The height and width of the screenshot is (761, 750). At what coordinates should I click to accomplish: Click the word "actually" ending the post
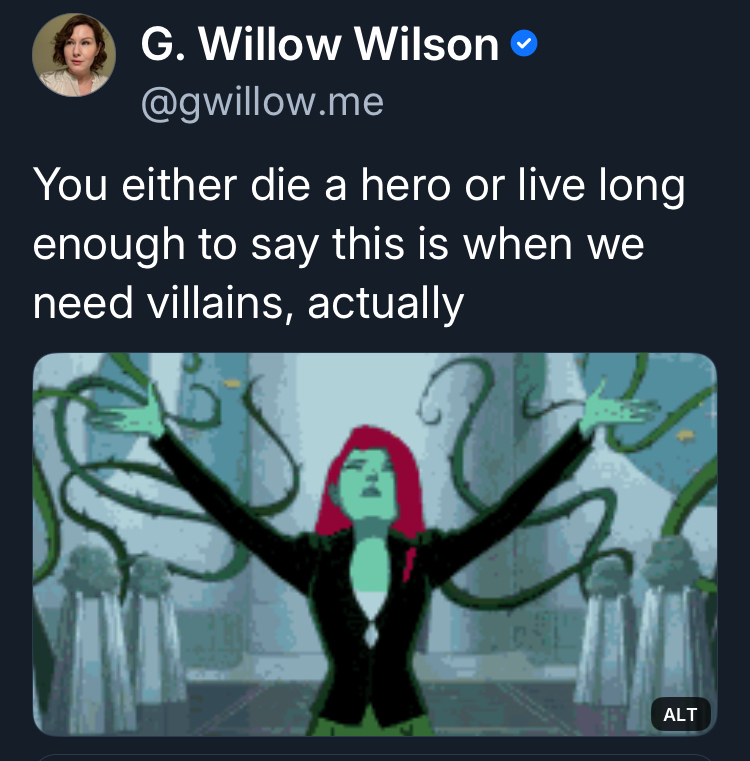386,304
